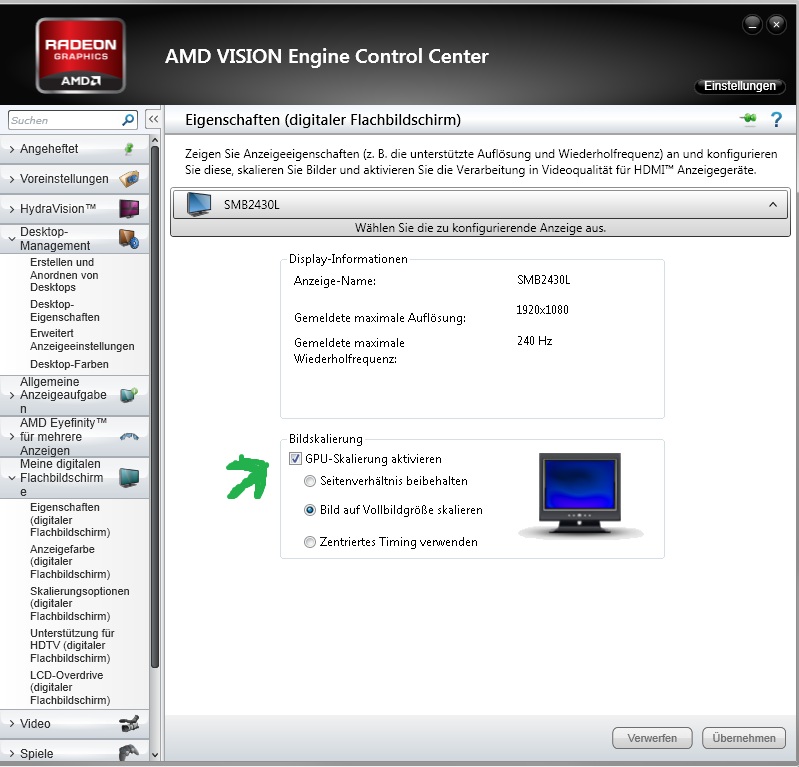799x767 pixels.
Task: Close the Control Center window
Action: click(776, 24)
